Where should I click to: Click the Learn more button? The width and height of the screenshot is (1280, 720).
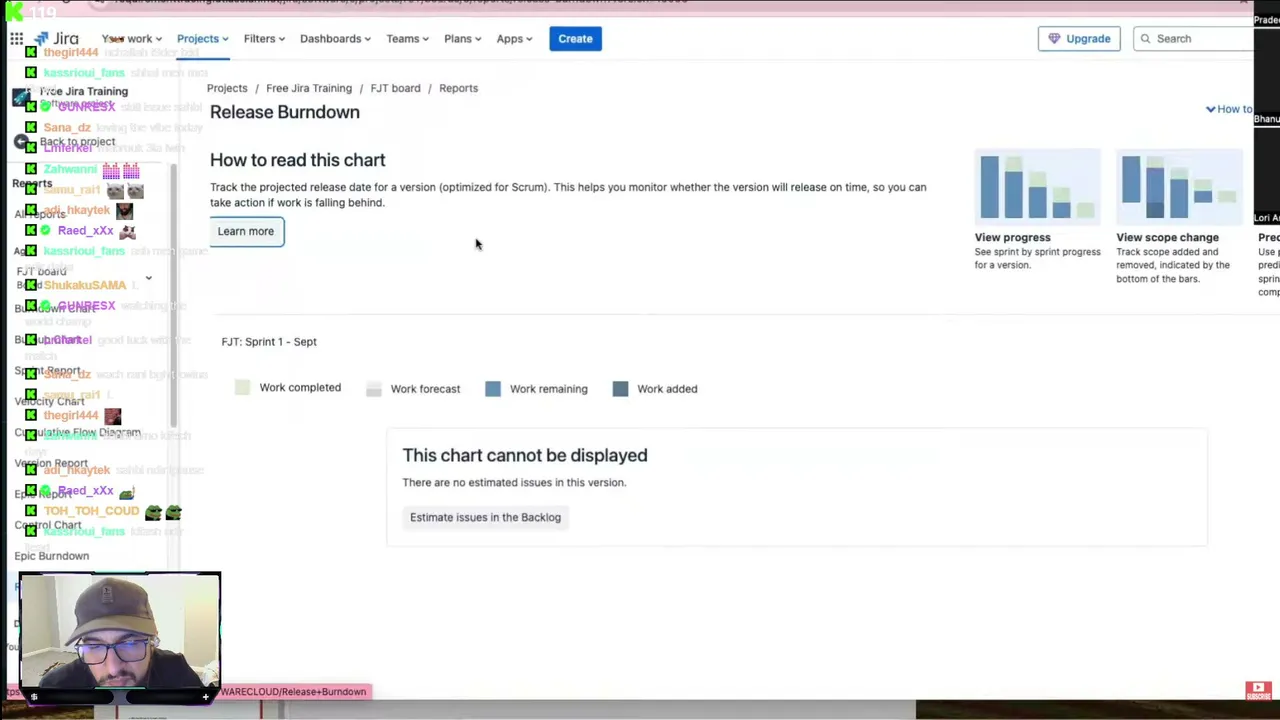[246, 232]
